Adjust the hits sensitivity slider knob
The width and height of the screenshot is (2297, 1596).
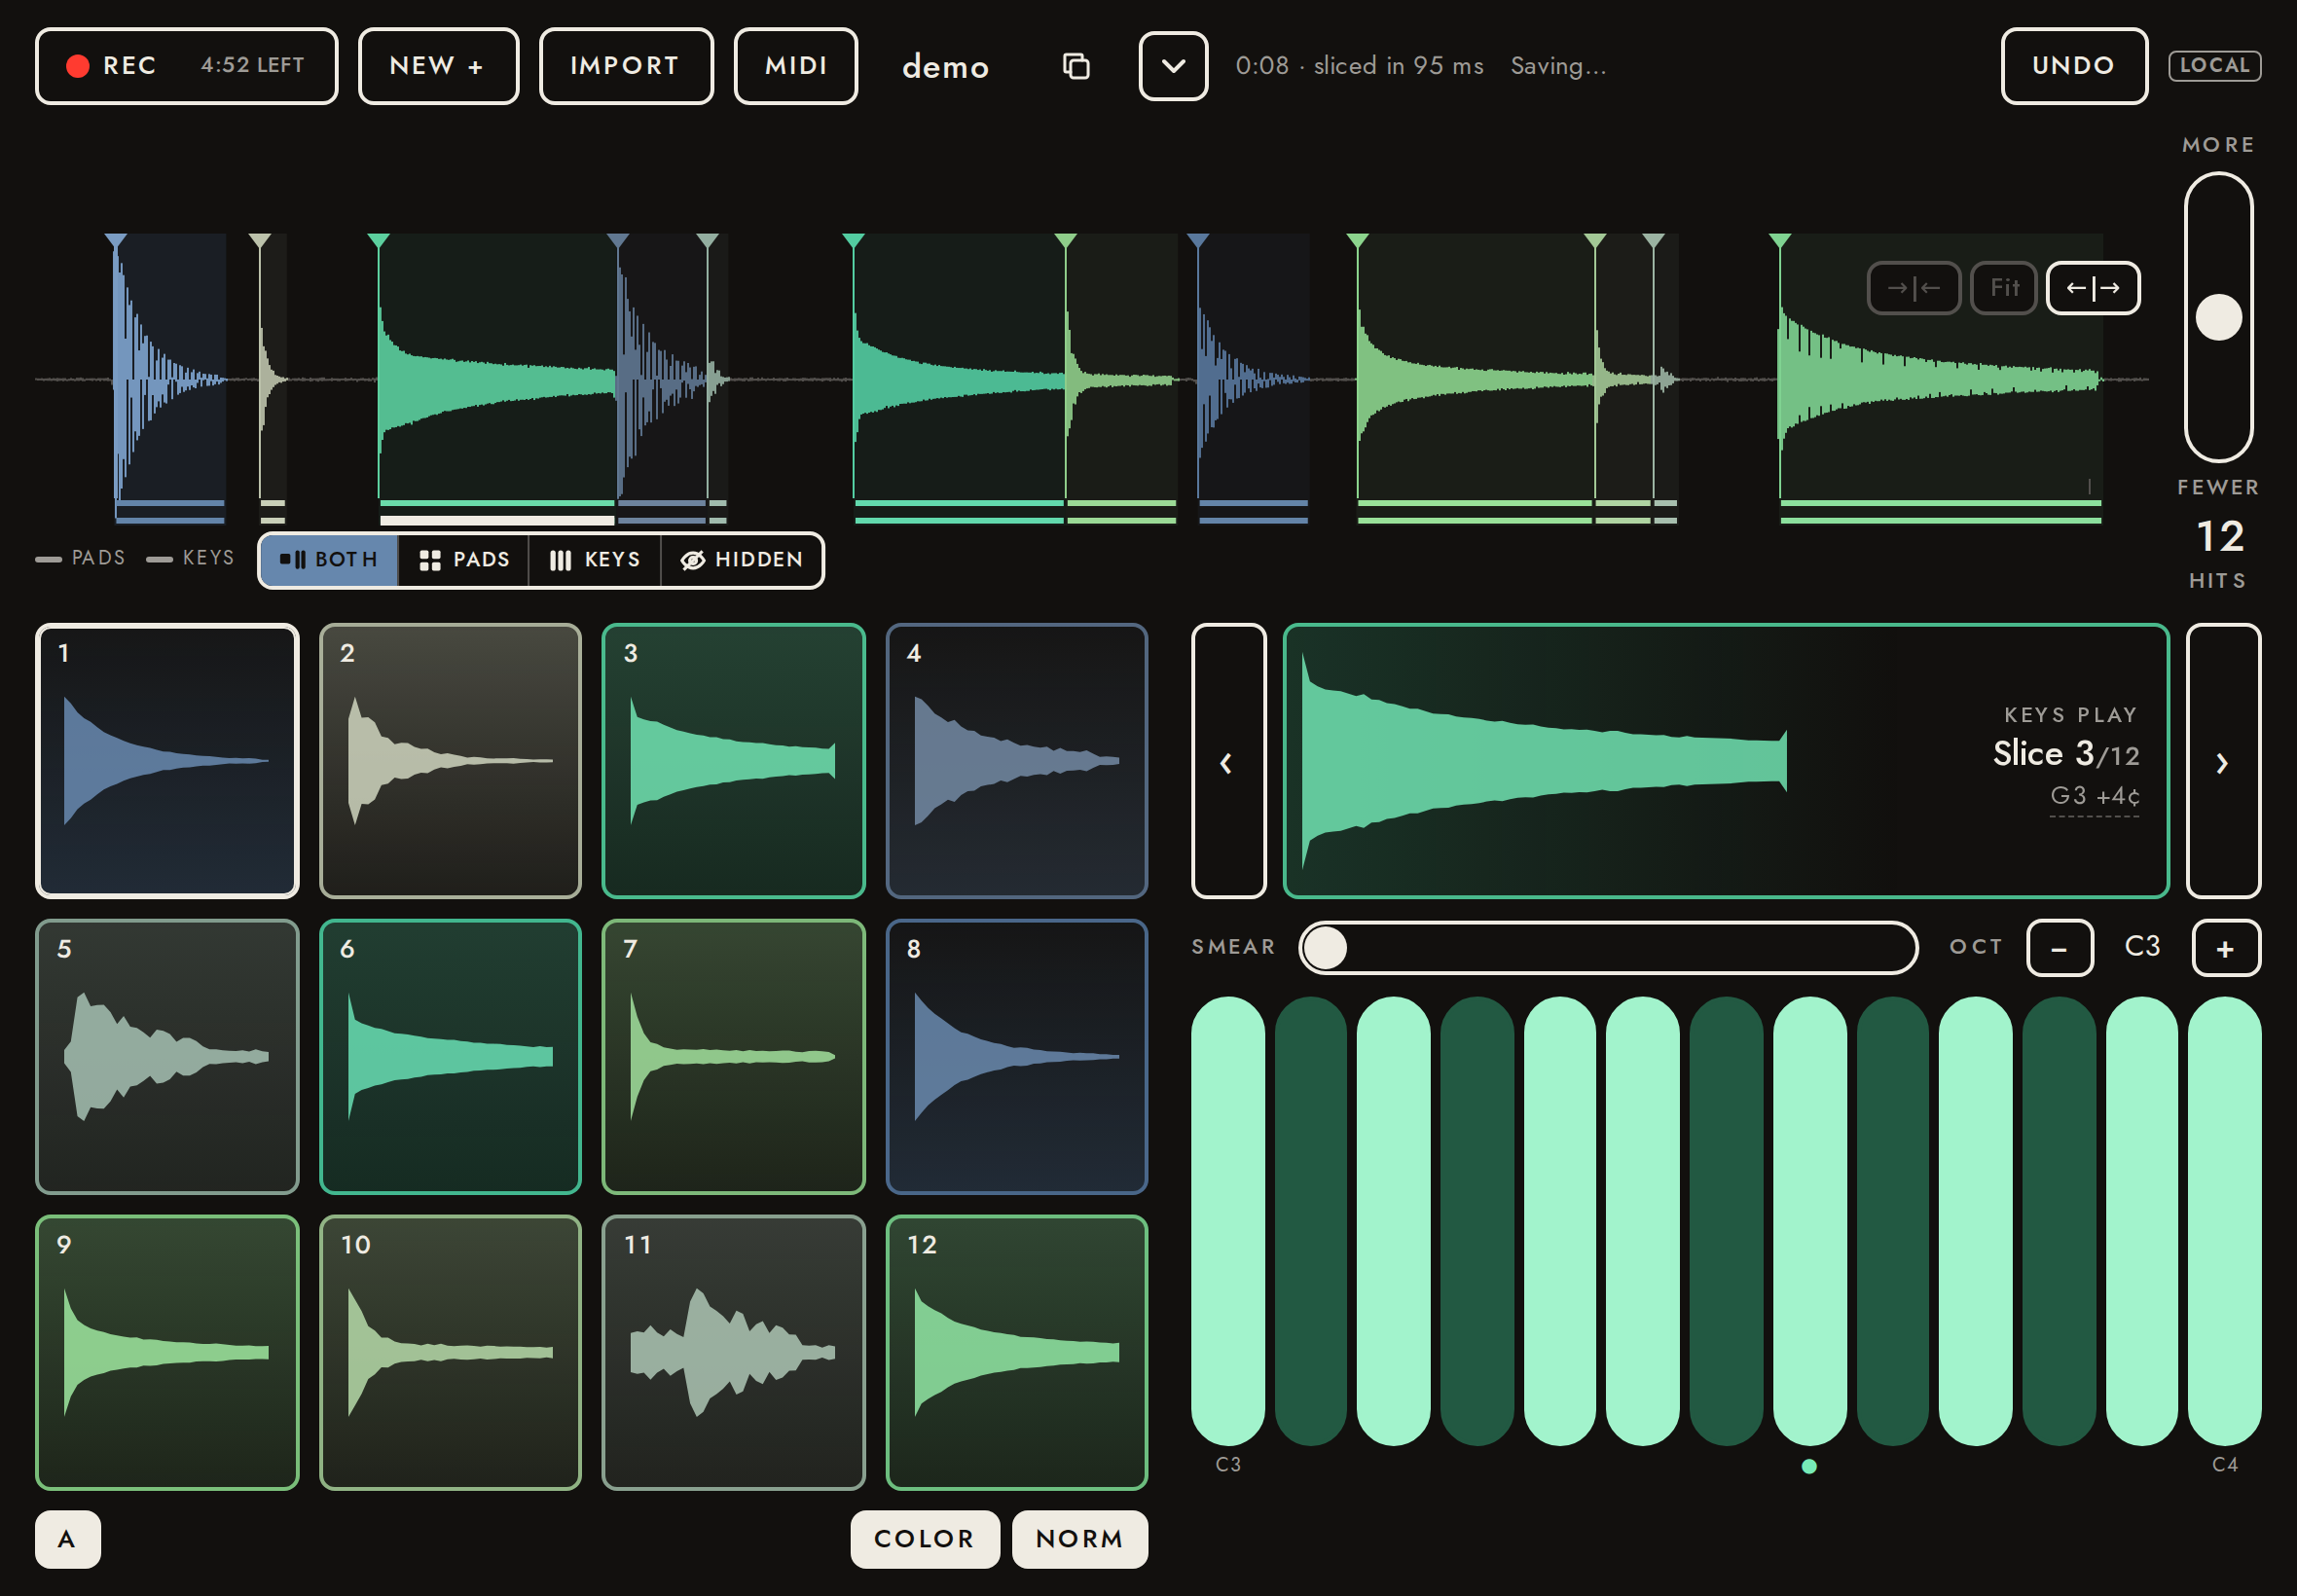coord(2218,317)
